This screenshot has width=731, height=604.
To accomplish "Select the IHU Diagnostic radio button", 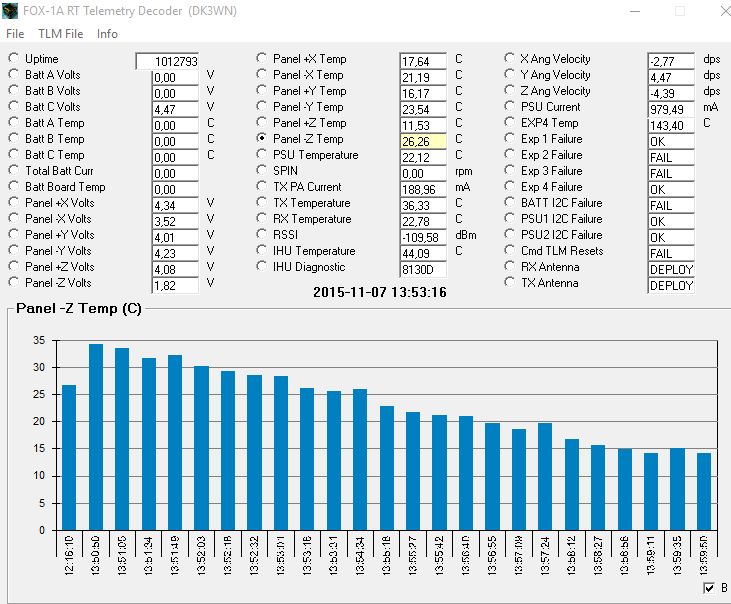I will point(262,266).
